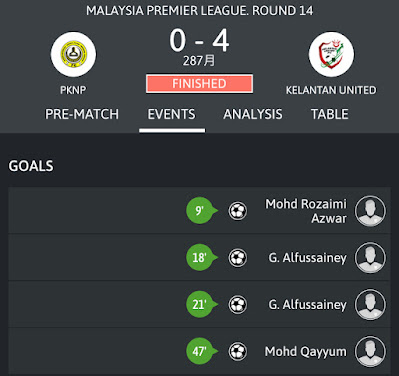Open the ANALYSIS tab
Image resolution: width=399 pixels, height=376 pixels.
(x=253, y=114)
